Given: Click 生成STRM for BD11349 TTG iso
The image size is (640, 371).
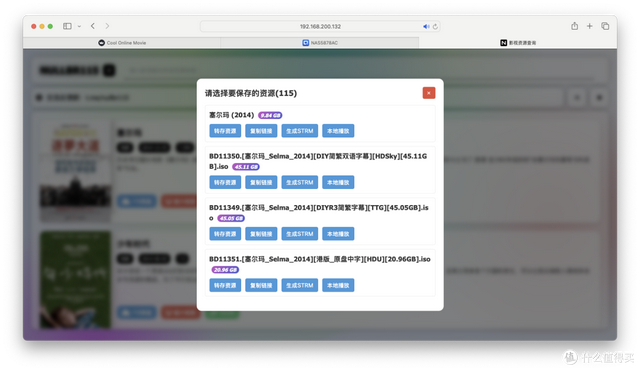Looking at the screenshot, I should (300, 234).
